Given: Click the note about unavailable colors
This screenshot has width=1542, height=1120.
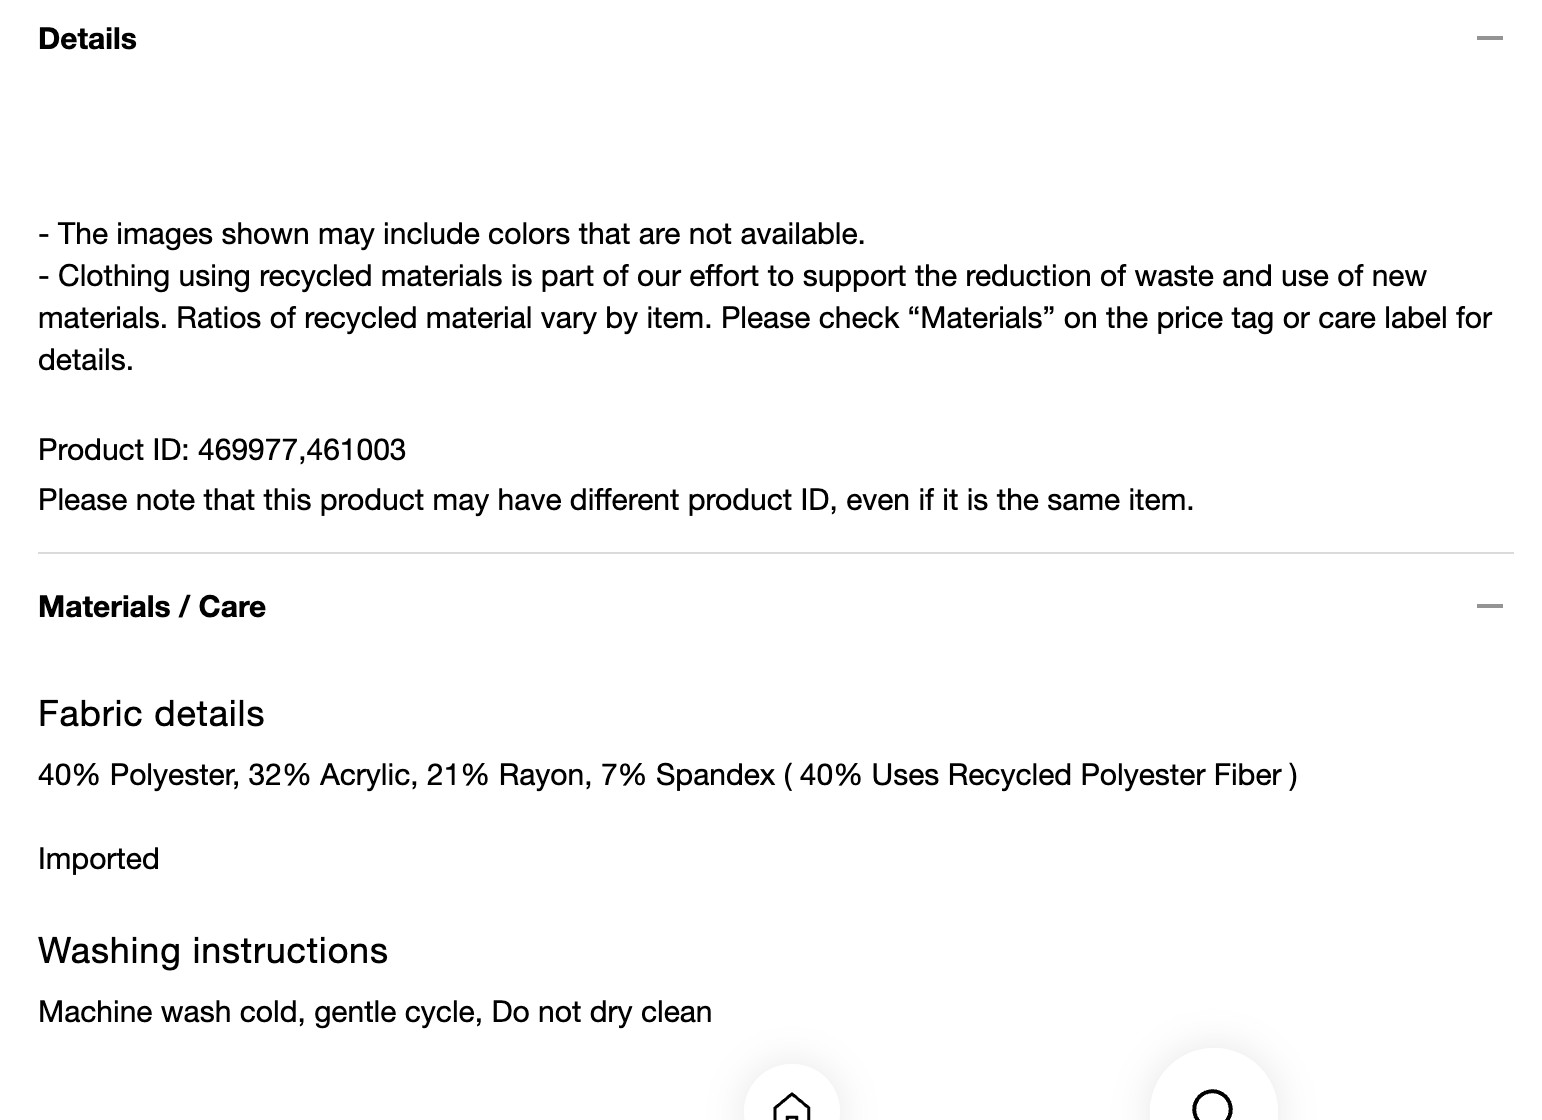Looking at the screenshot, I should pyautogui.click(x=451, y=234).
